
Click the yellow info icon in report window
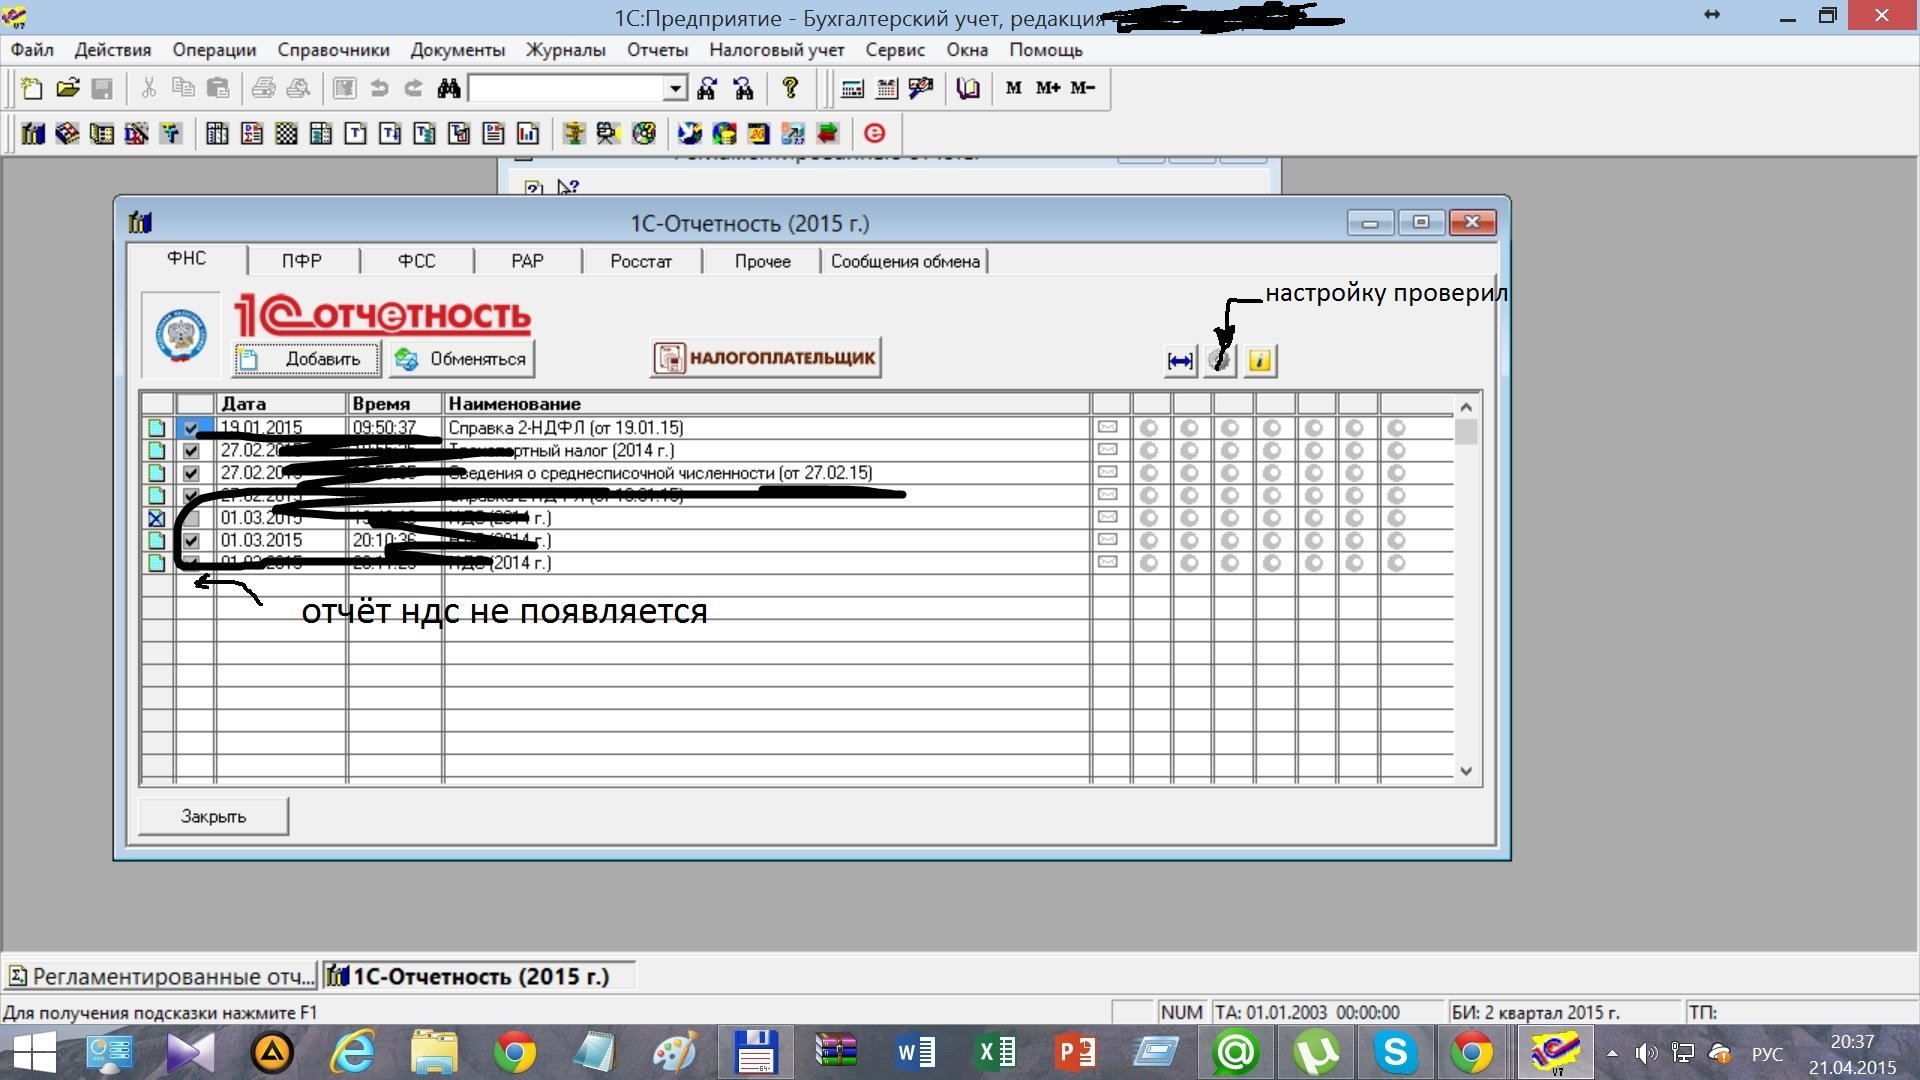[1260, 360]
